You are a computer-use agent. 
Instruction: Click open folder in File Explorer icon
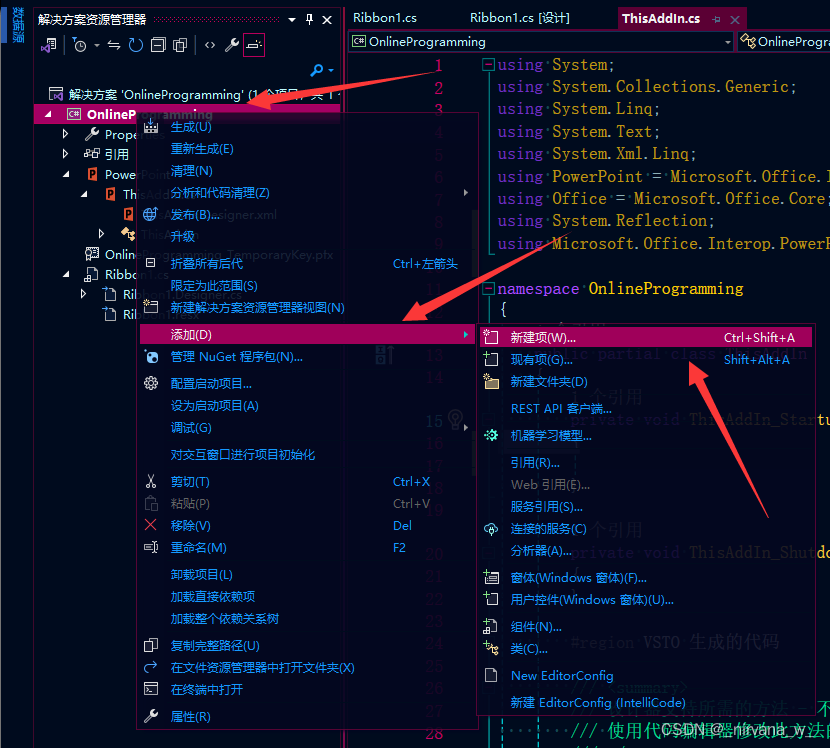point(151,668)
